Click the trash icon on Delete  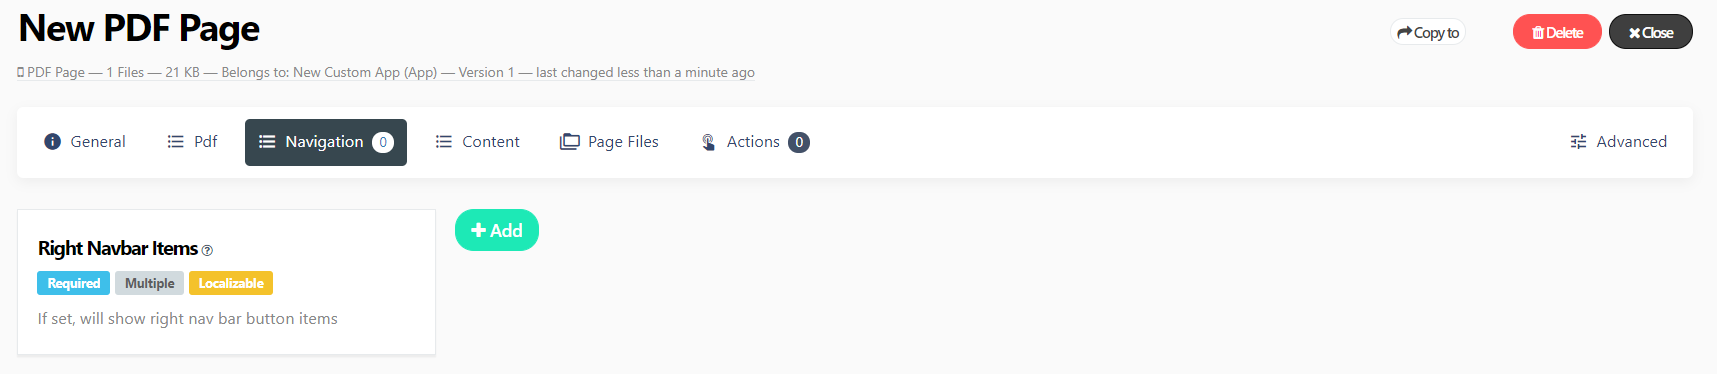point(1538,33)
